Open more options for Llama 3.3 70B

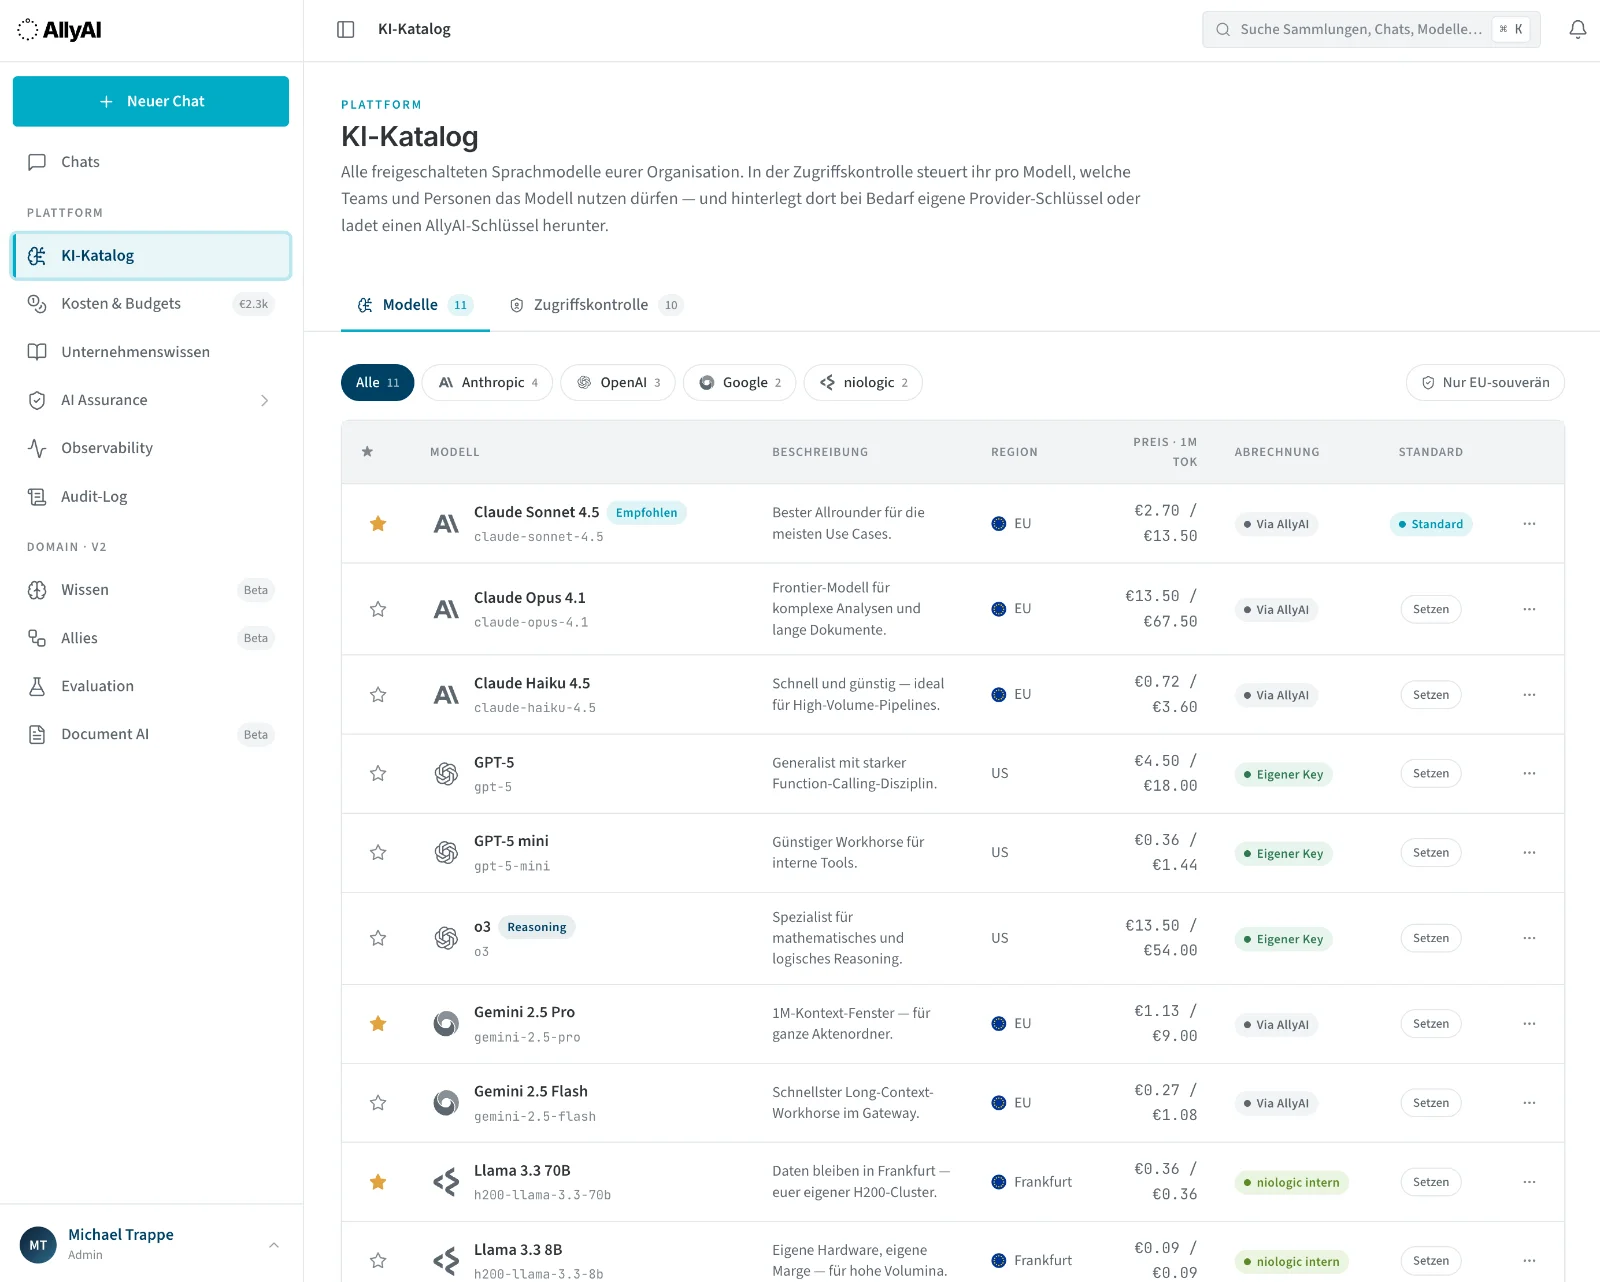tap(1529, 1182)
